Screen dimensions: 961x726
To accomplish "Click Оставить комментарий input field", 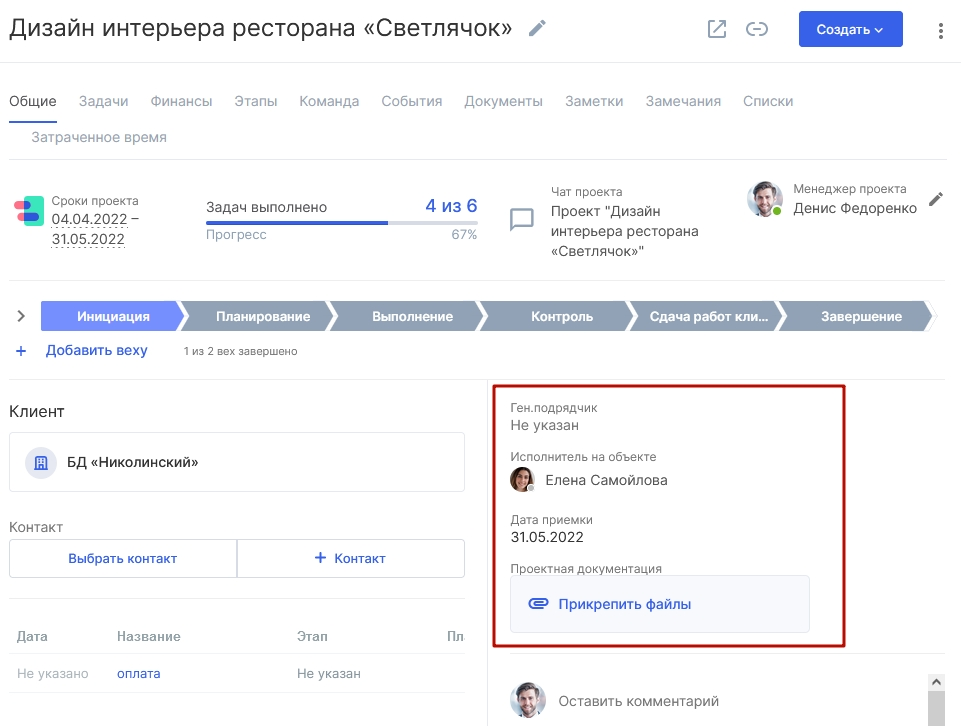I will point(638,701).
